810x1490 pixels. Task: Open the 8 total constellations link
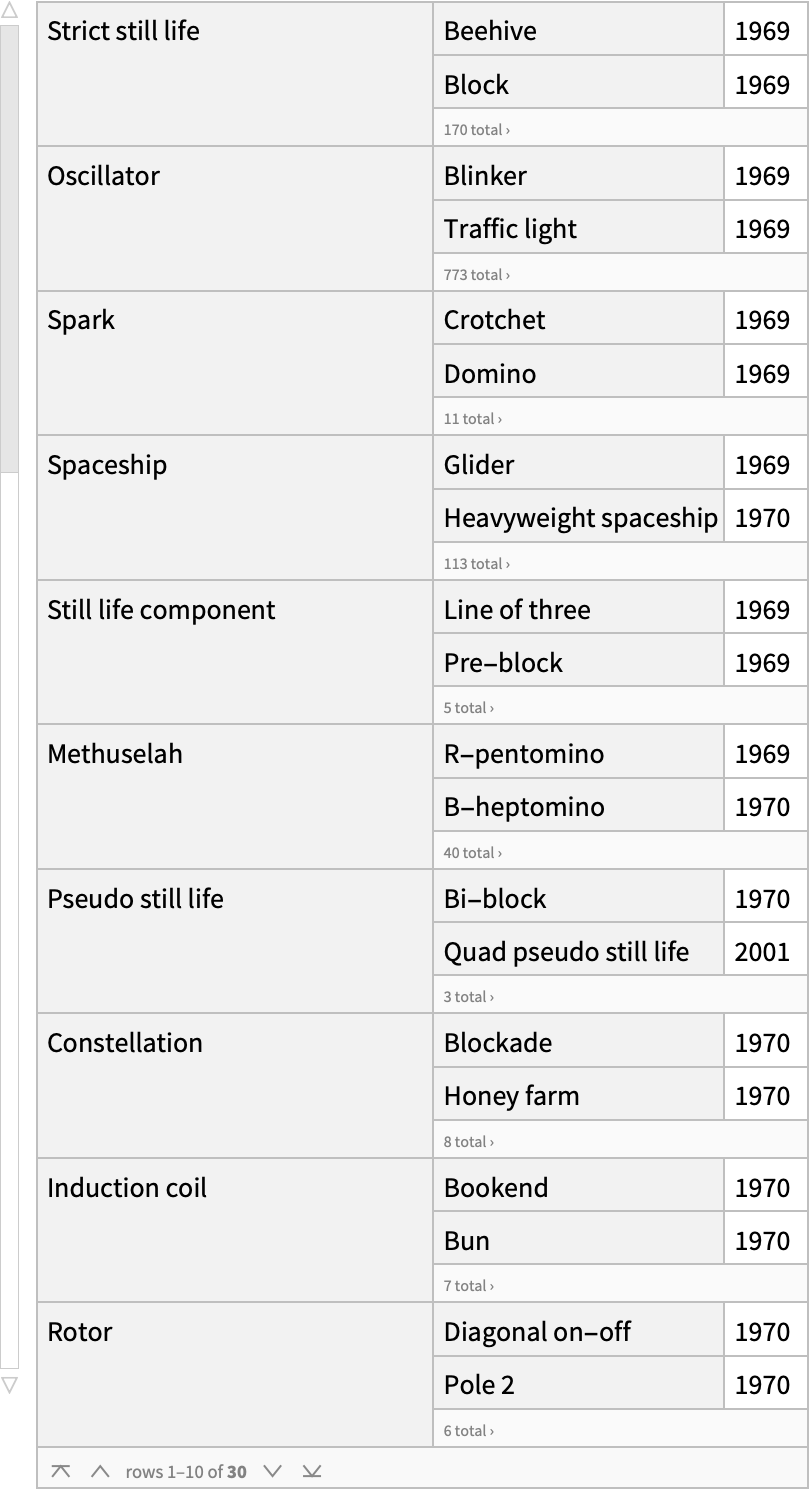tap(469, 1142)
